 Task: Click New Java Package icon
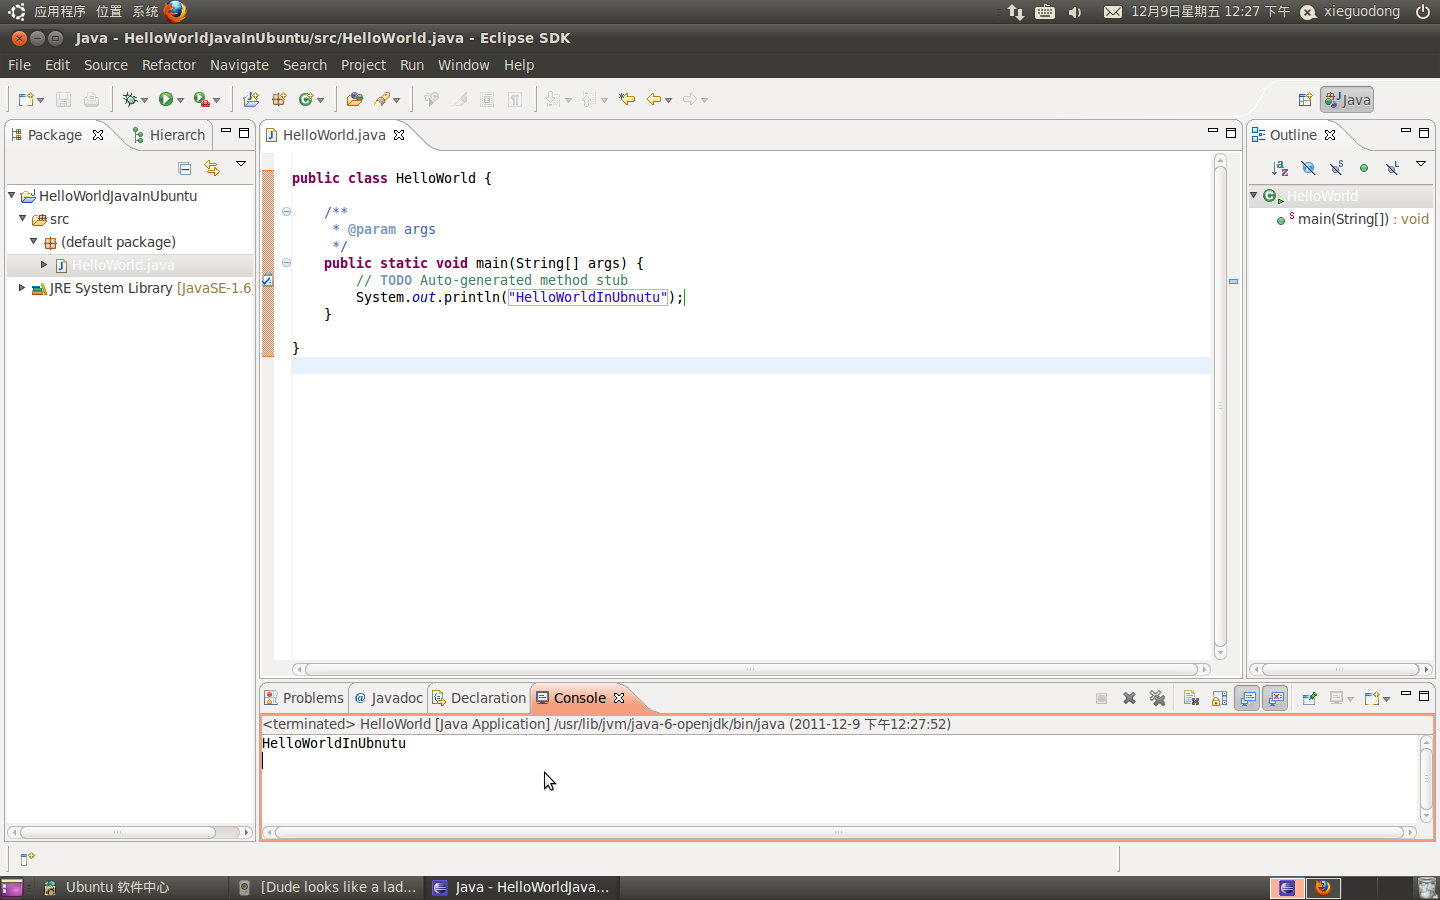(279, 99)
